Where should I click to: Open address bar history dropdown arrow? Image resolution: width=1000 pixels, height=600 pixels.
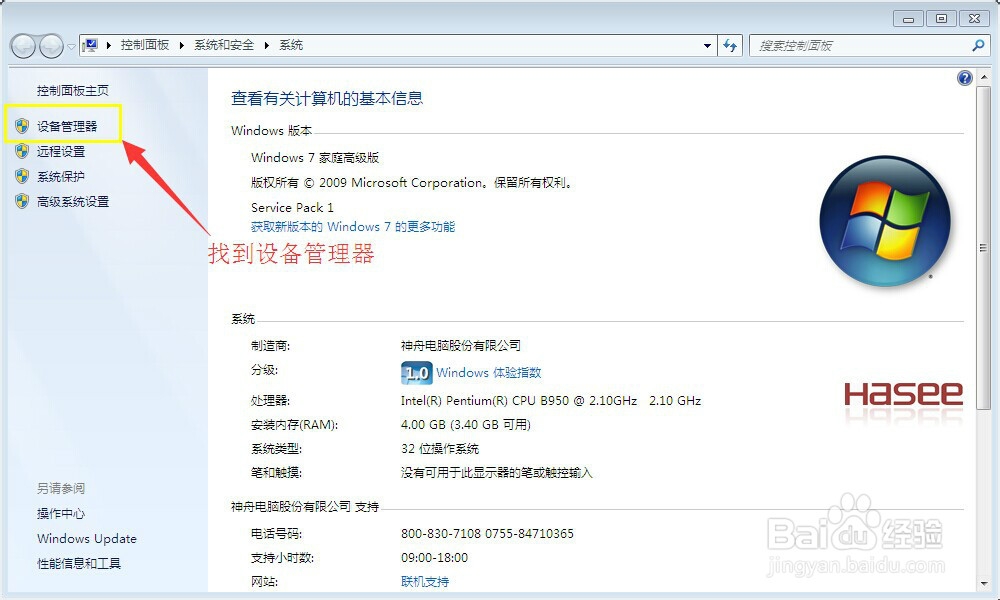point(707,46)
